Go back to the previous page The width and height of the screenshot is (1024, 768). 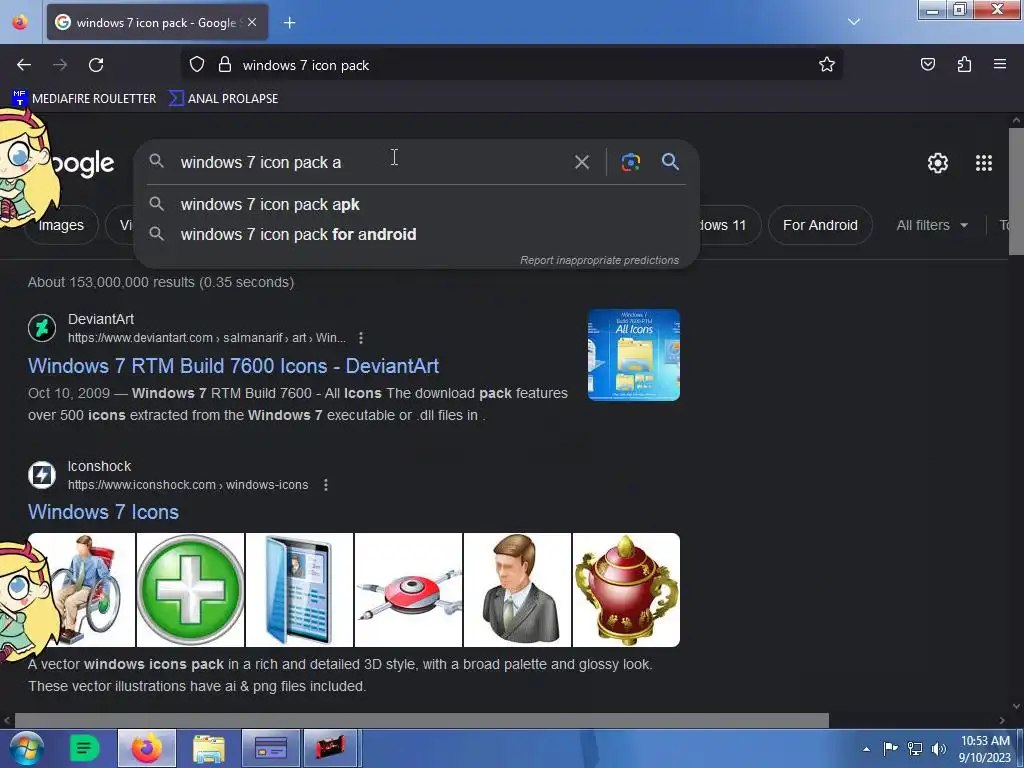pyautogui.click(x=24, y=65)
